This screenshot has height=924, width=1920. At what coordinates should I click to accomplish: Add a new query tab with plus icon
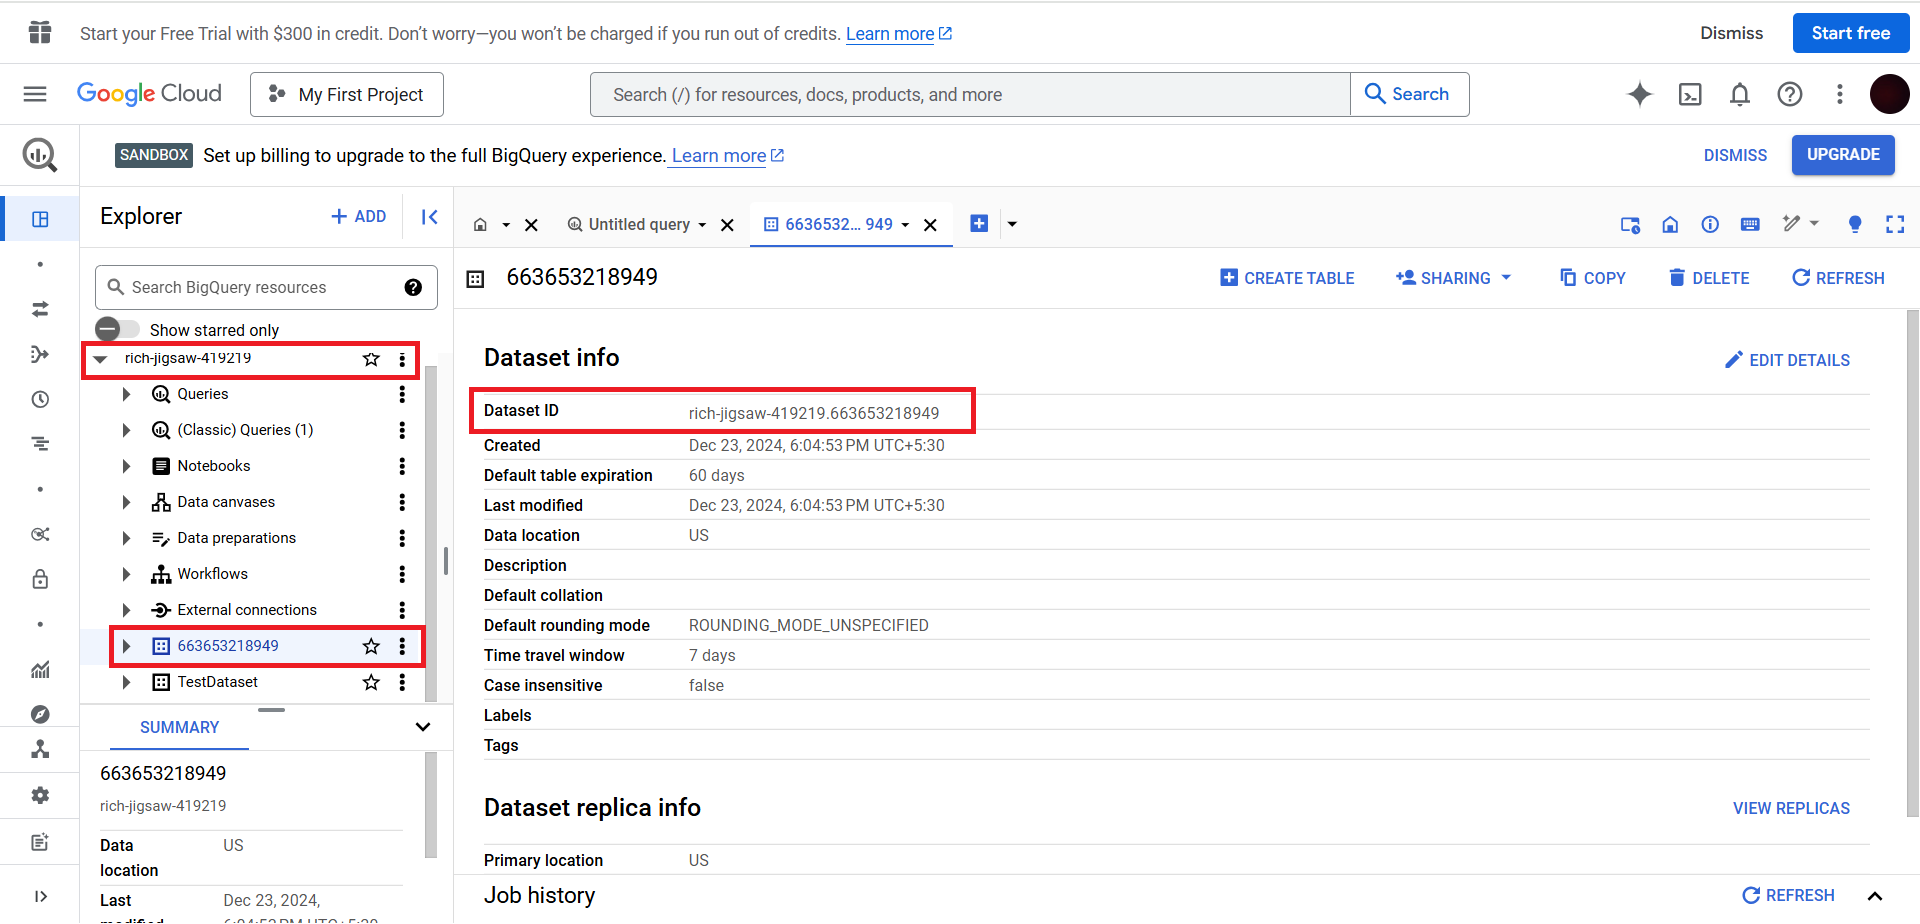coord(979,224)
